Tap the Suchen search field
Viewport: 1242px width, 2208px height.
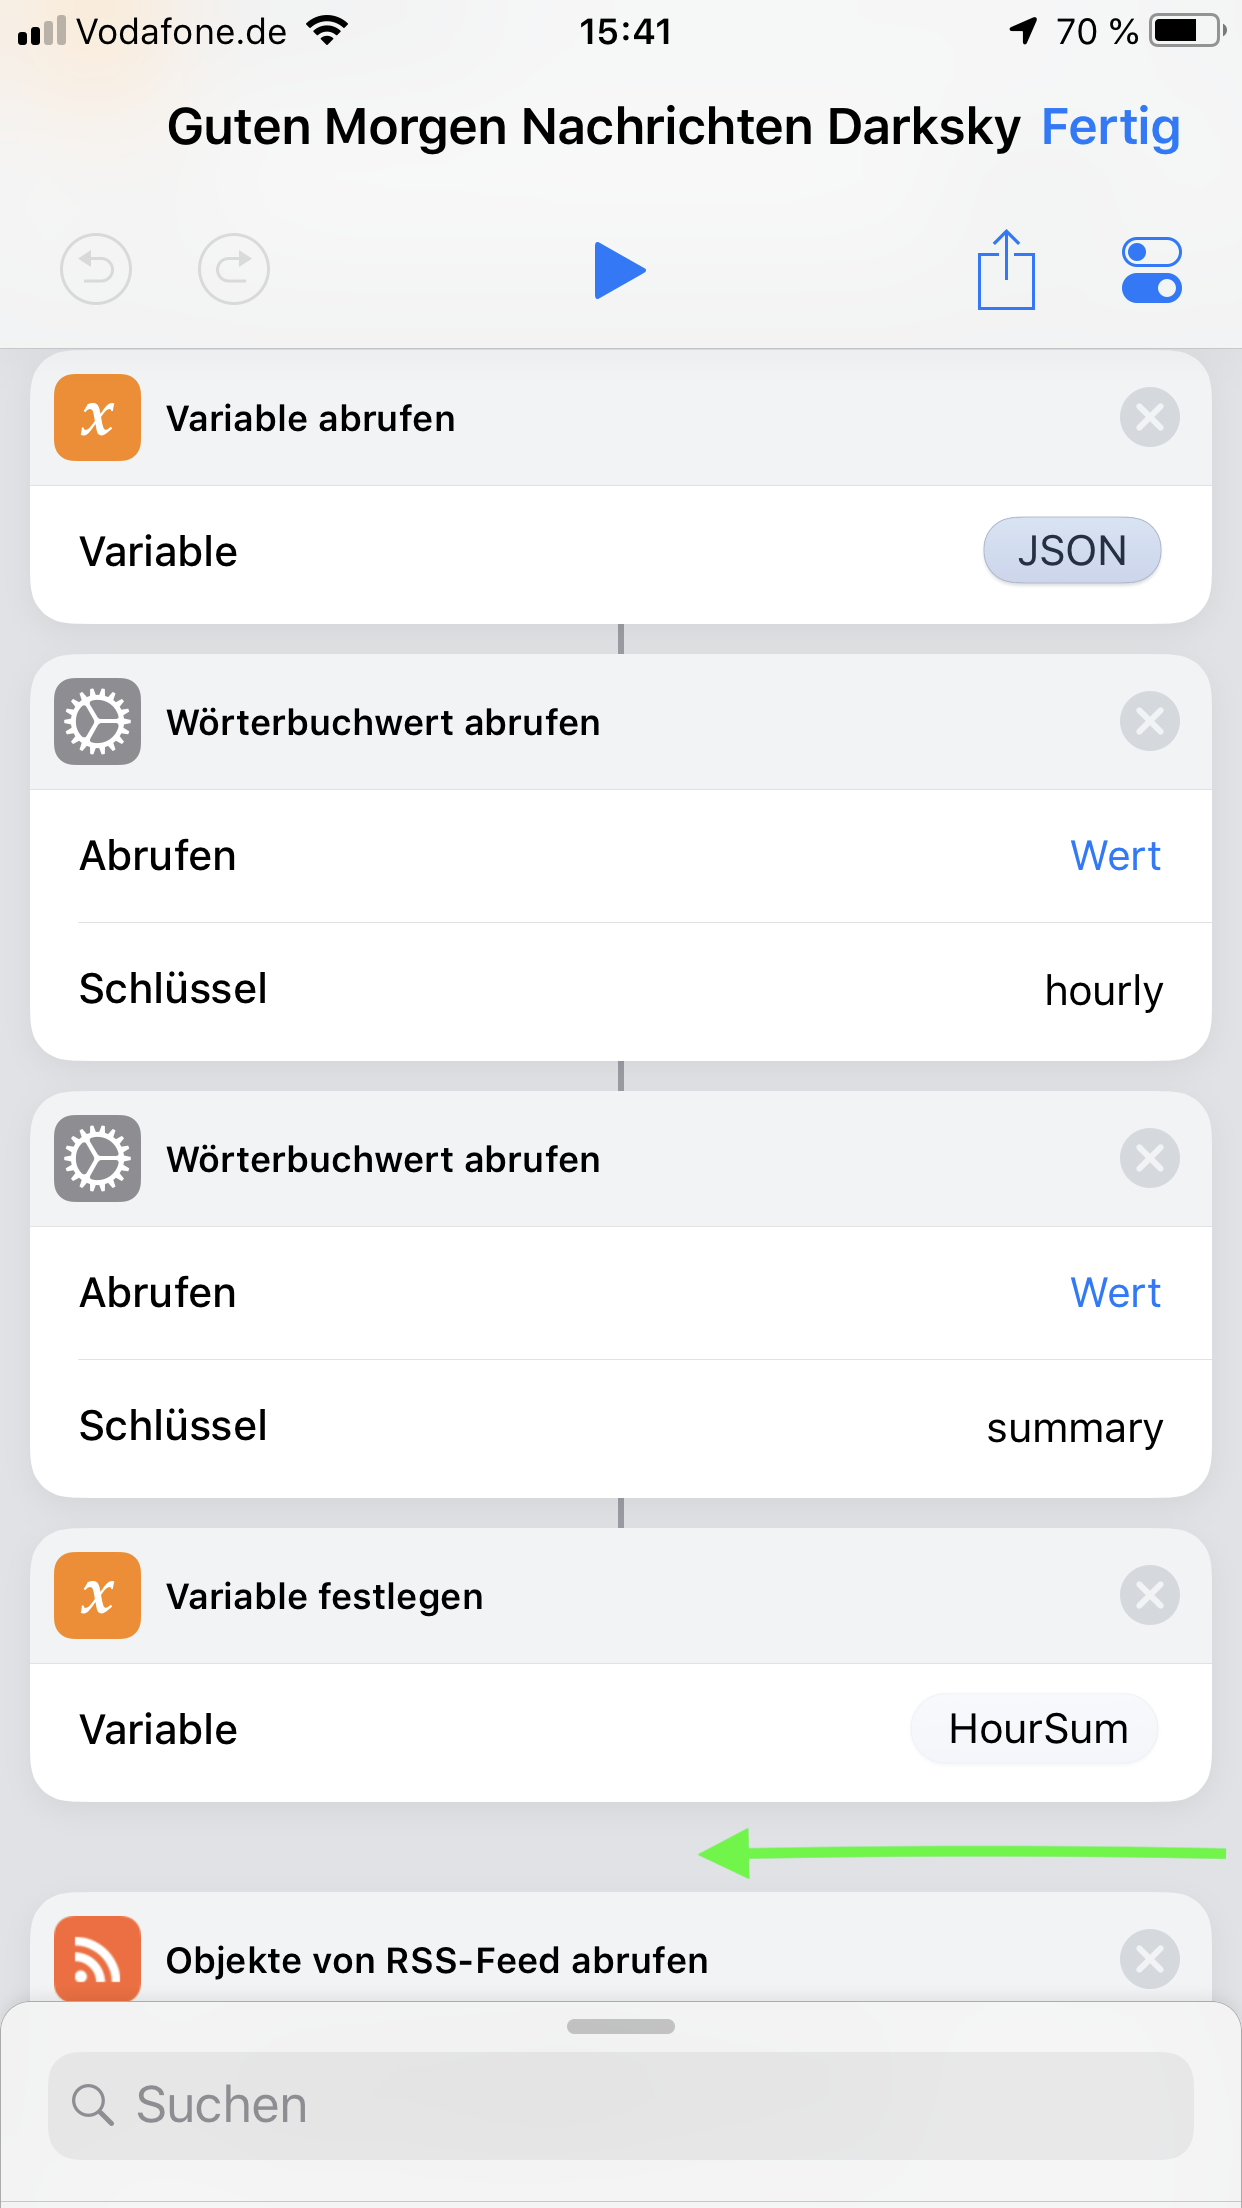click(x=620, y=2105)
